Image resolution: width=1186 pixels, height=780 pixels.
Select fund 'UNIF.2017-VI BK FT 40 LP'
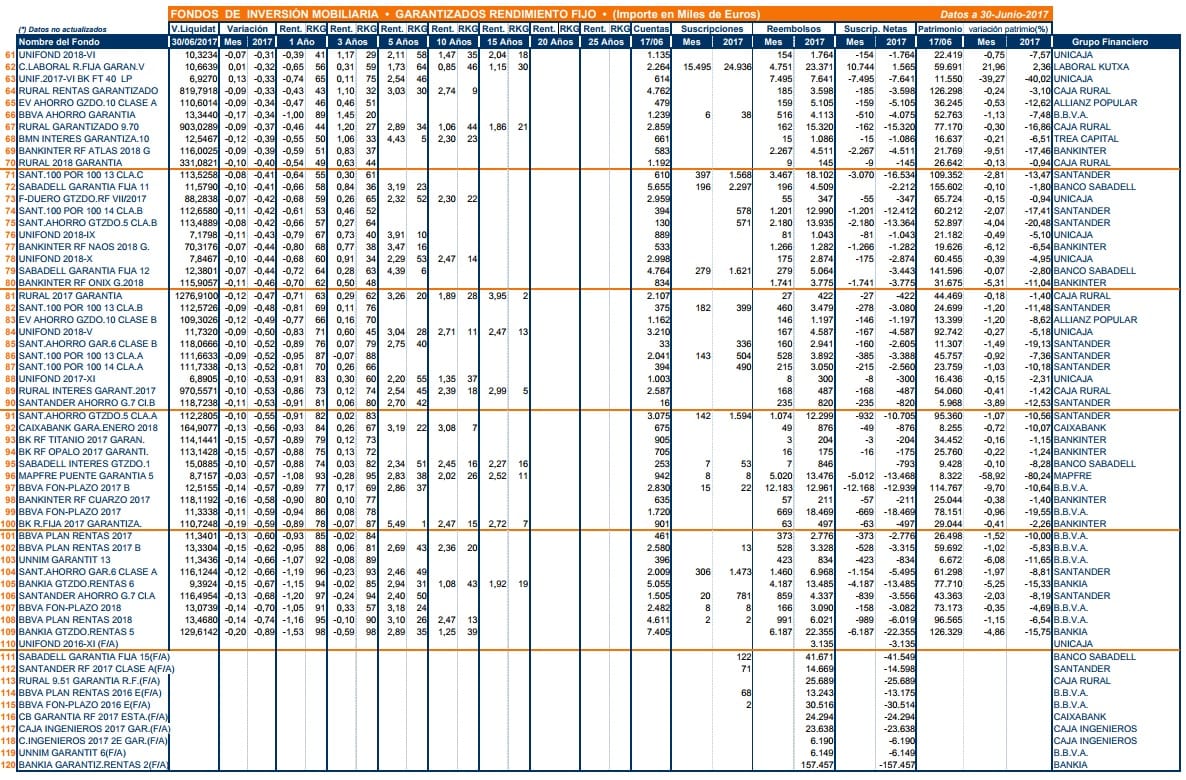tap(75, 79)
